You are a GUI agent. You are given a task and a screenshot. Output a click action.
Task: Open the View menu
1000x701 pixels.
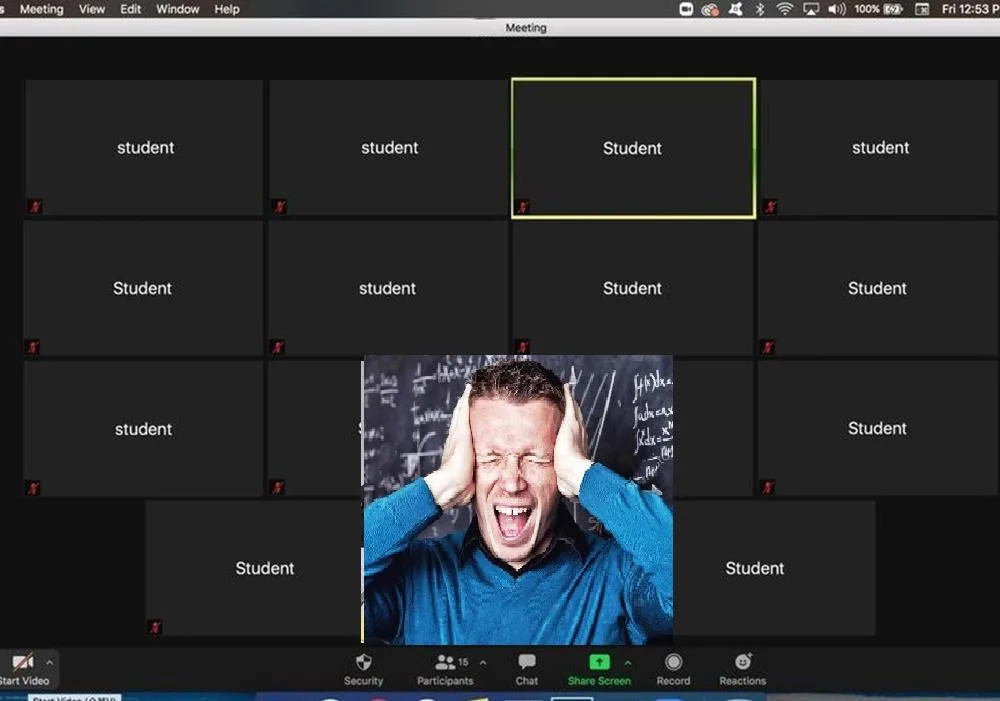click(x=92, y=9)
